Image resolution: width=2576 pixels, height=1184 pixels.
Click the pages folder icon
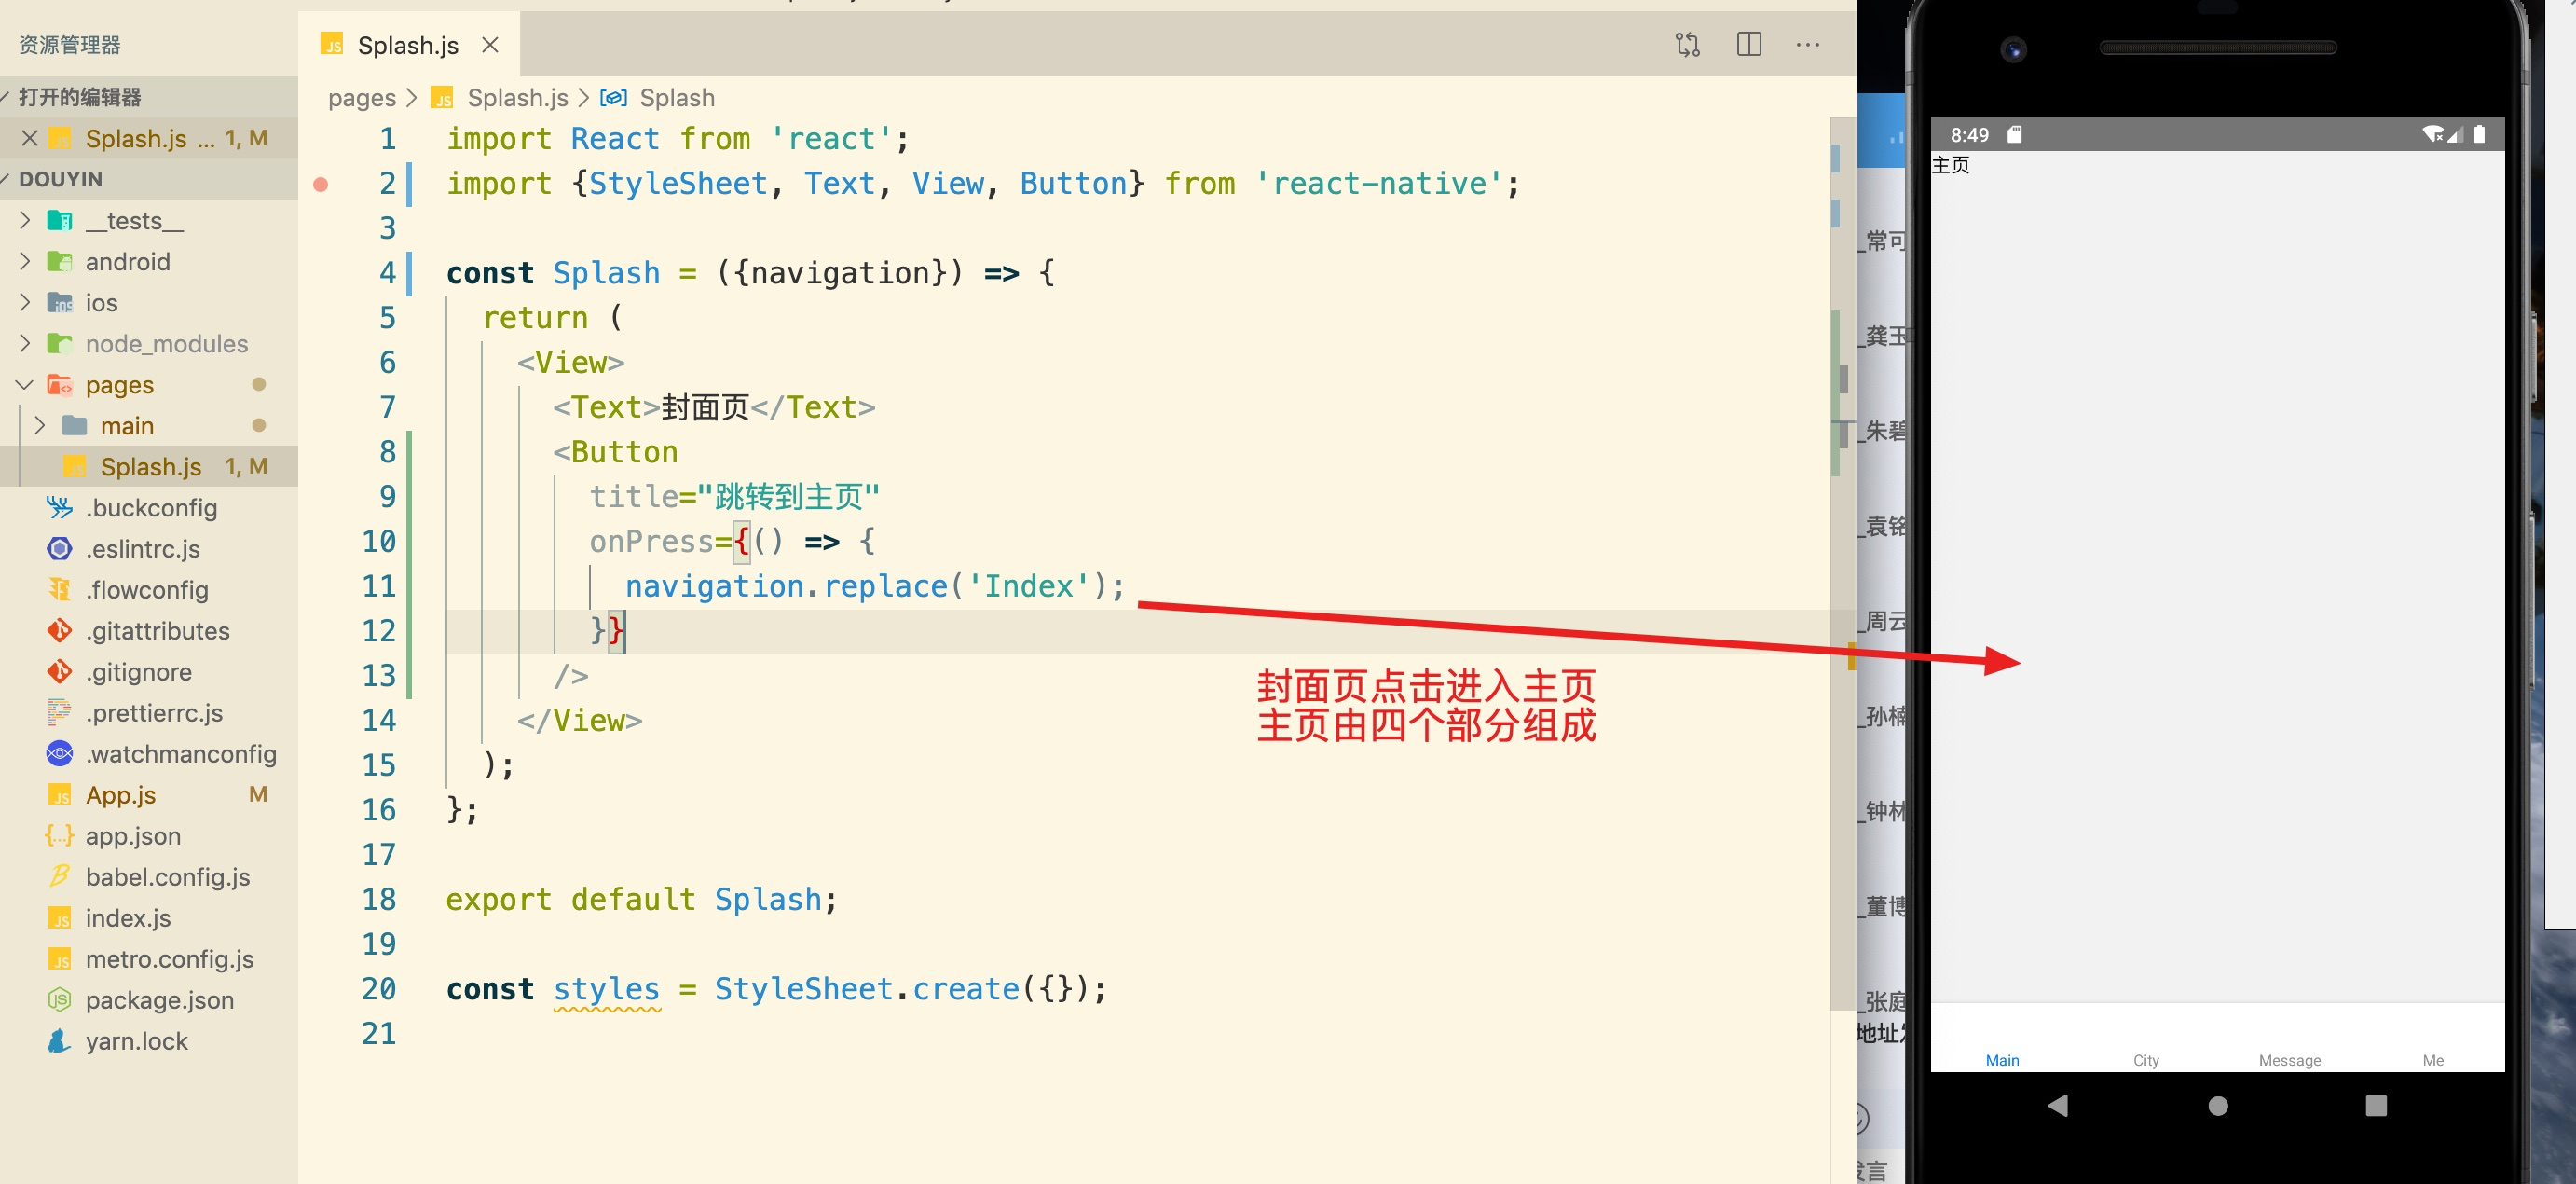pyautogui.click(x=60, y=384)
